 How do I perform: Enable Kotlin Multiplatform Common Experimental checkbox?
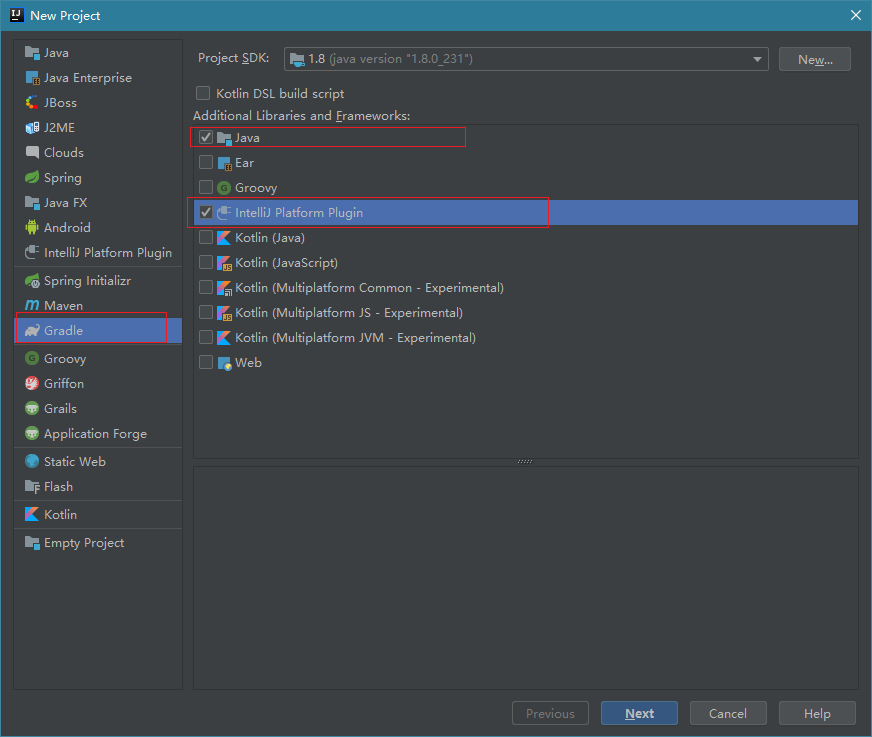(206, 287)
